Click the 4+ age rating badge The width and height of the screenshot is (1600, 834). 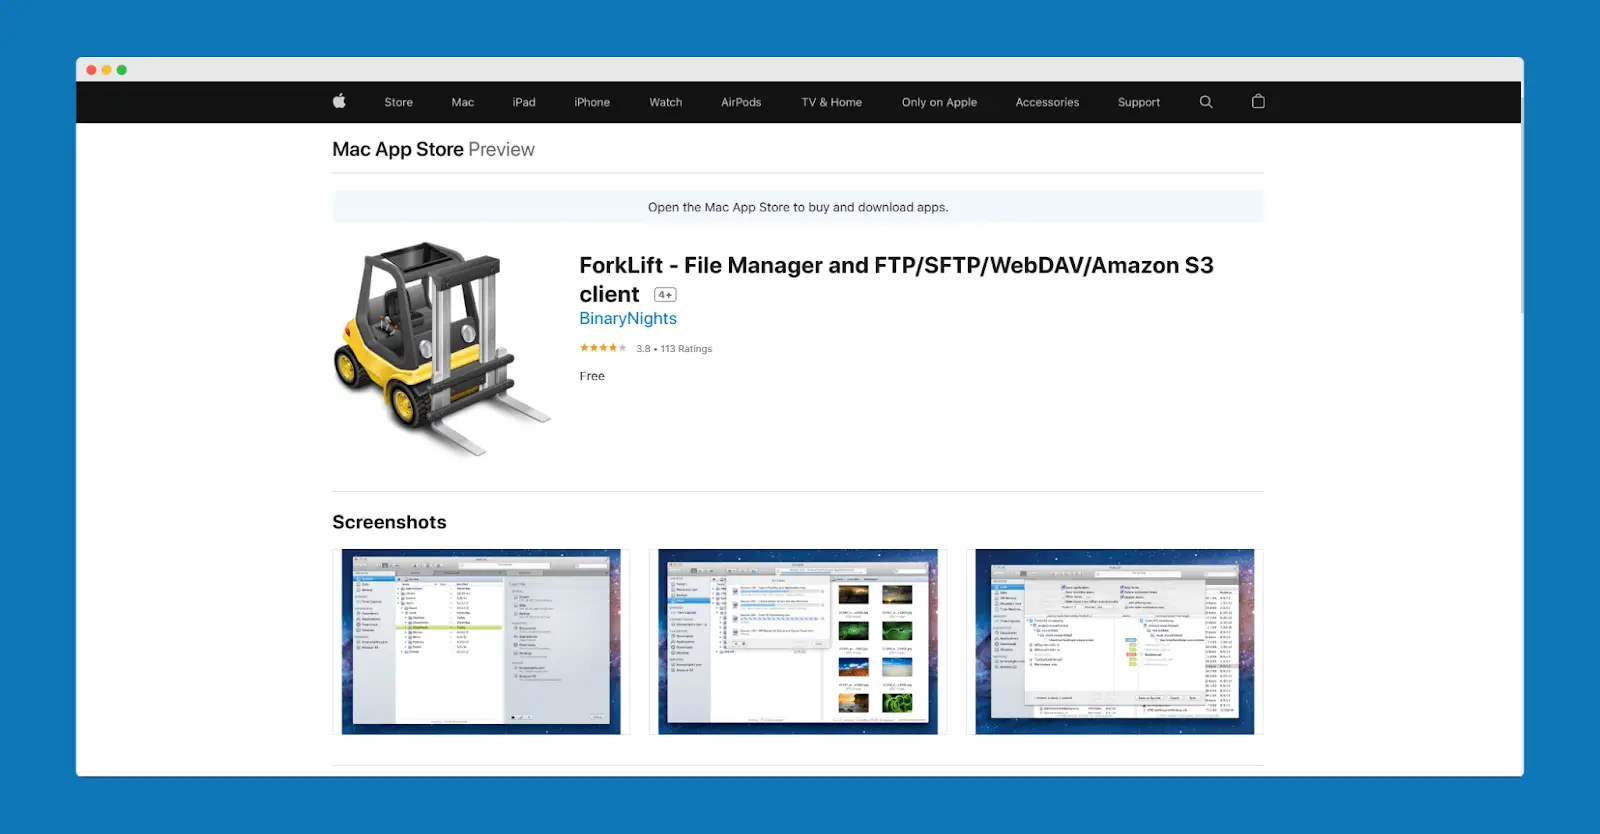(x=665, y=295)
